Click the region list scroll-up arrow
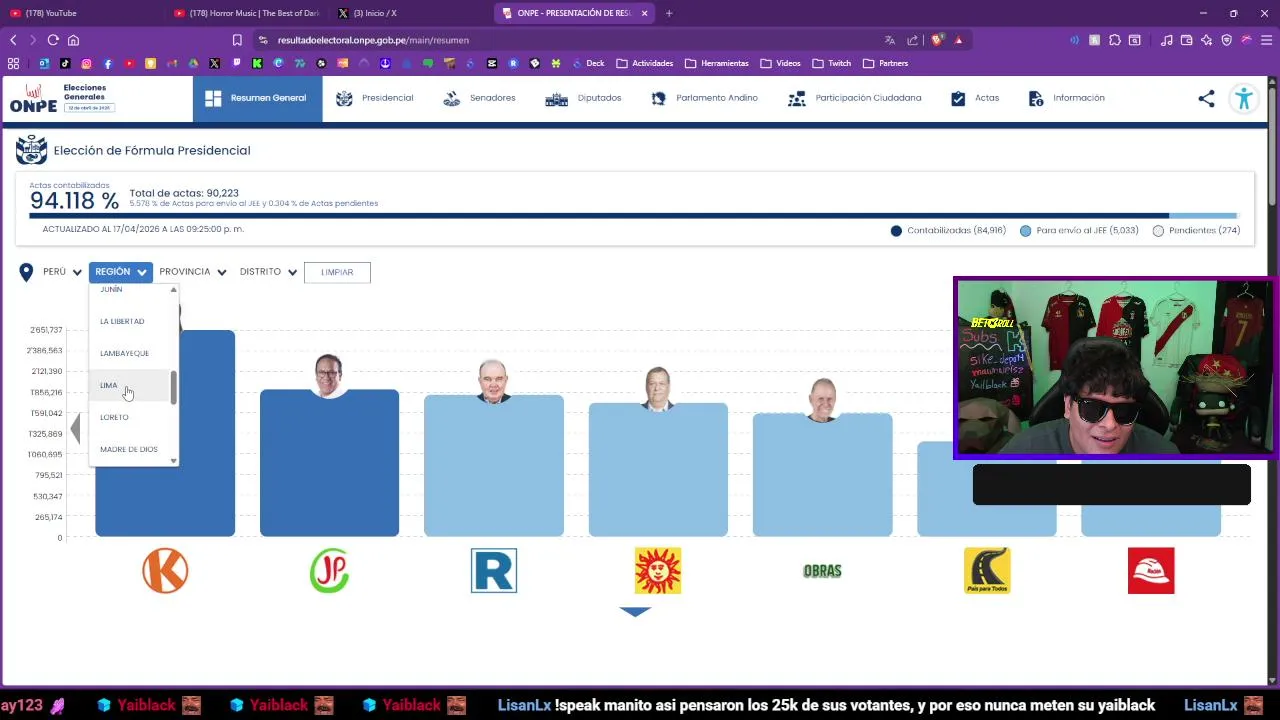1280x720 pixels. pos(174,290)
